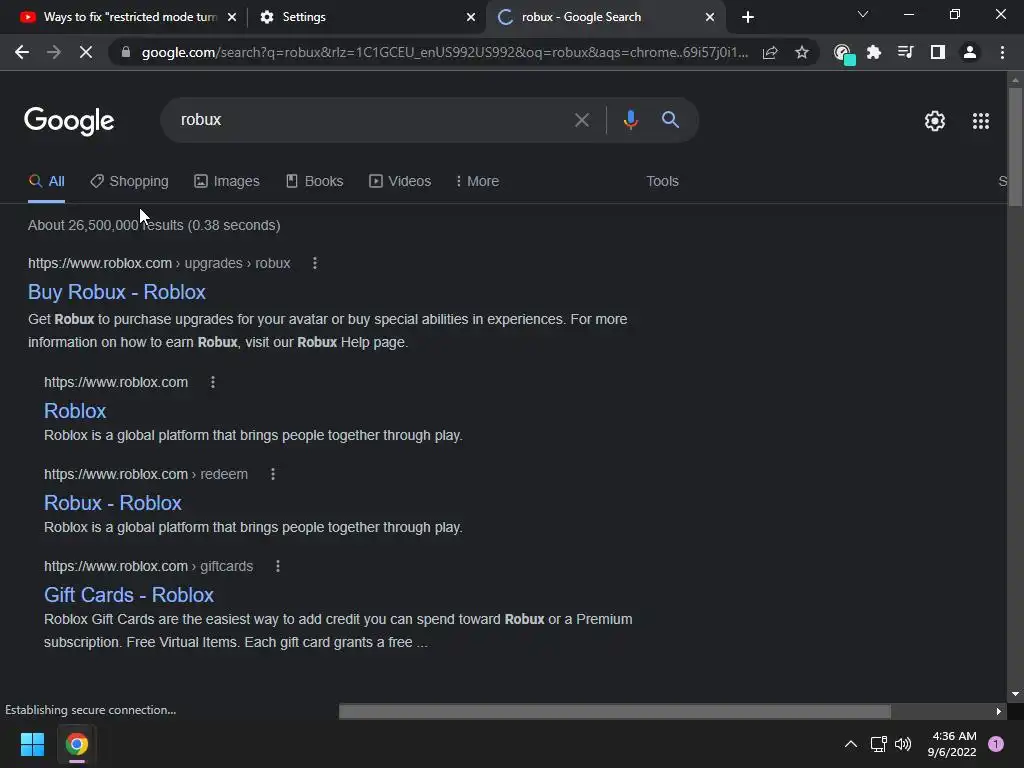This screenshot has width=1024, height=768.
Task: Click Chrome icon on the taskbar
Action: click(x=76, y=744)
